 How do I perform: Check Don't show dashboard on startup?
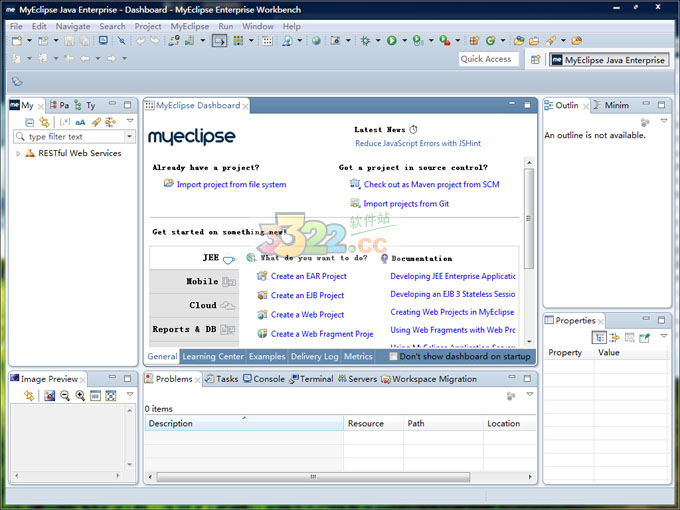[x=394, y=356]
